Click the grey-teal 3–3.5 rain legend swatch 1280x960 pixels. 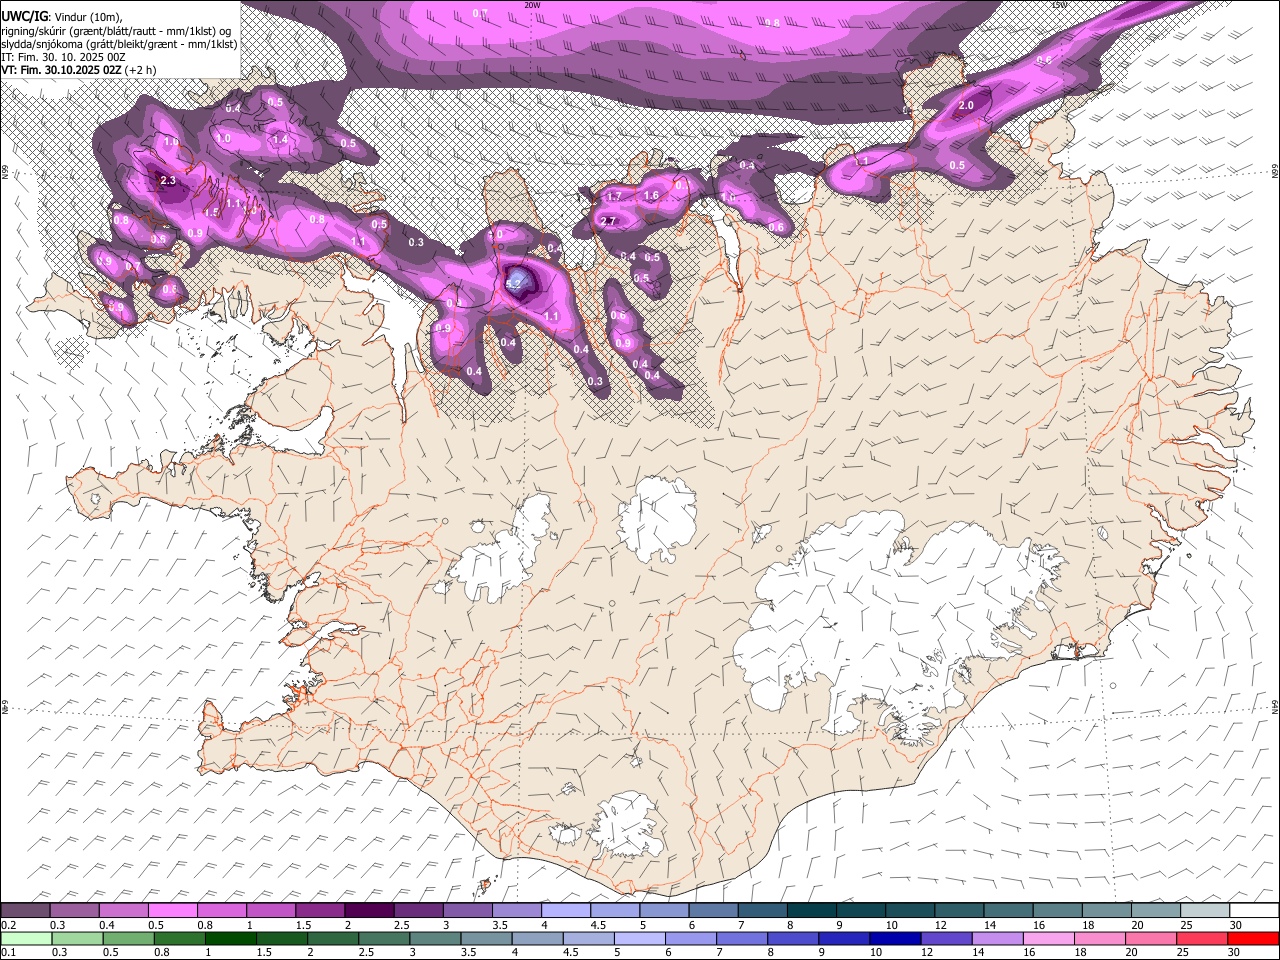click(433, 938)
